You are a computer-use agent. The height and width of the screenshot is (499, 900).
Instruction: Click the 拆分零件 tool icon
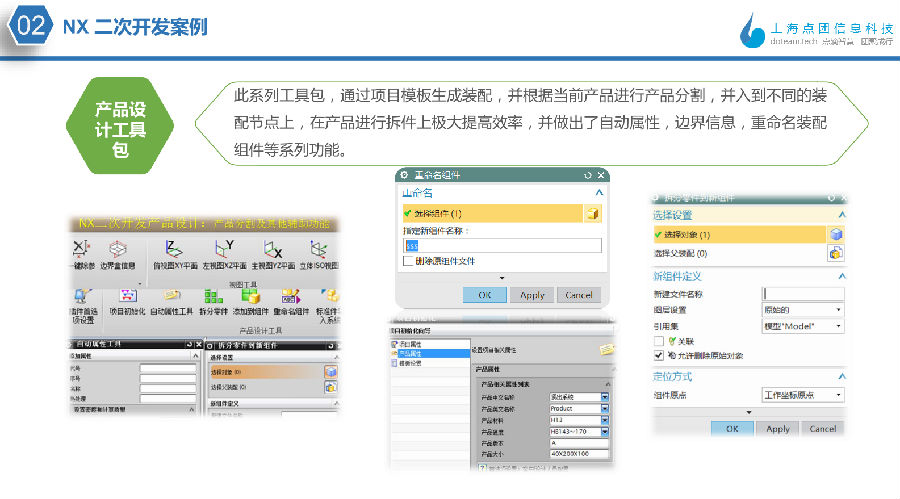pos(213,297)
